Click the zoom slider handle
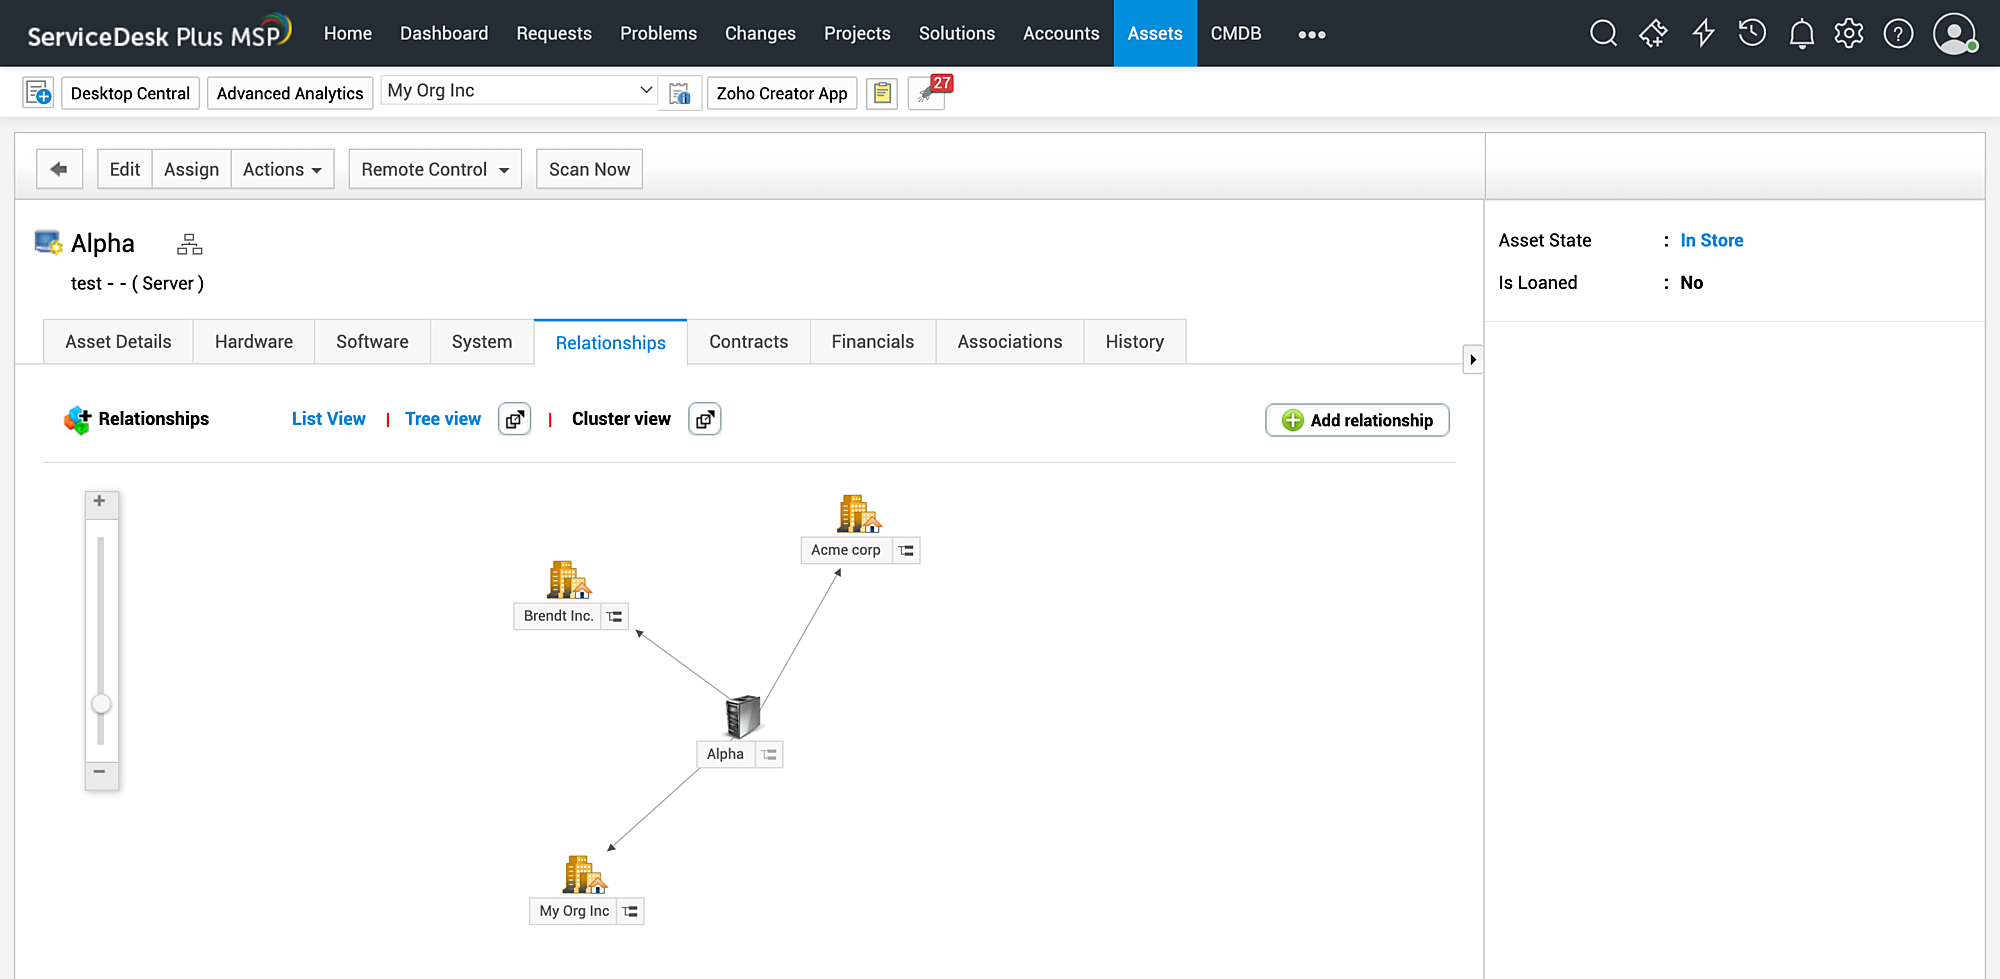Image resolution: width=2000 pixels, height=979 pixels. point(101,704)
